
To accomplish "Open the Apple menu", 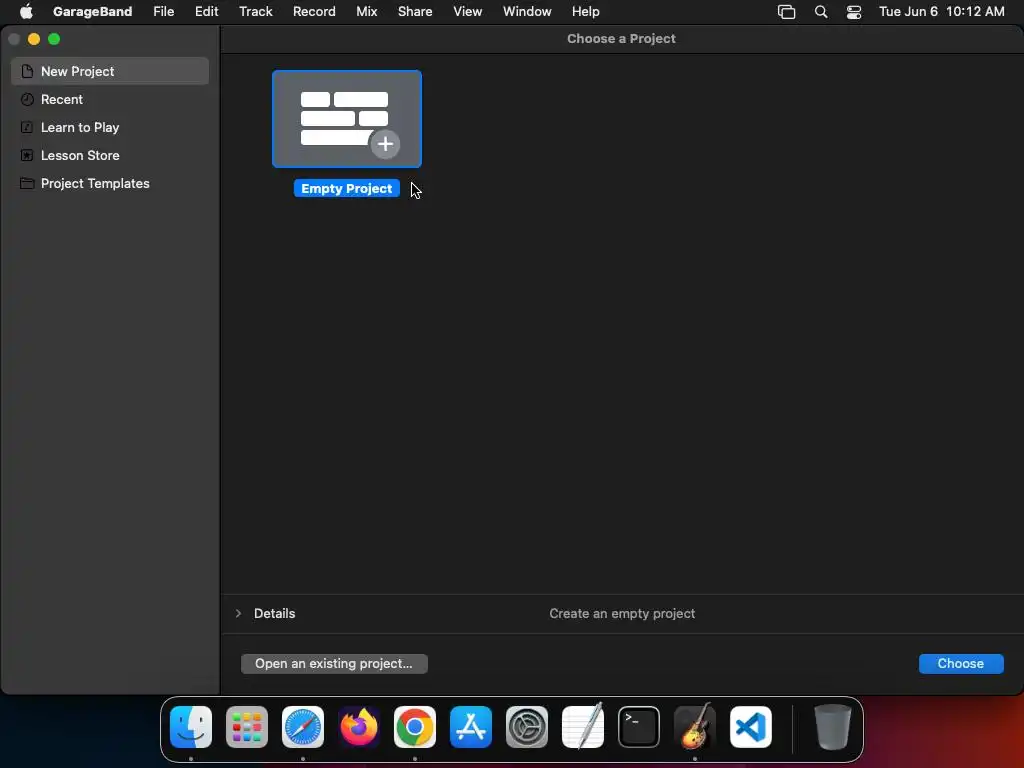I will click(26, 11).
